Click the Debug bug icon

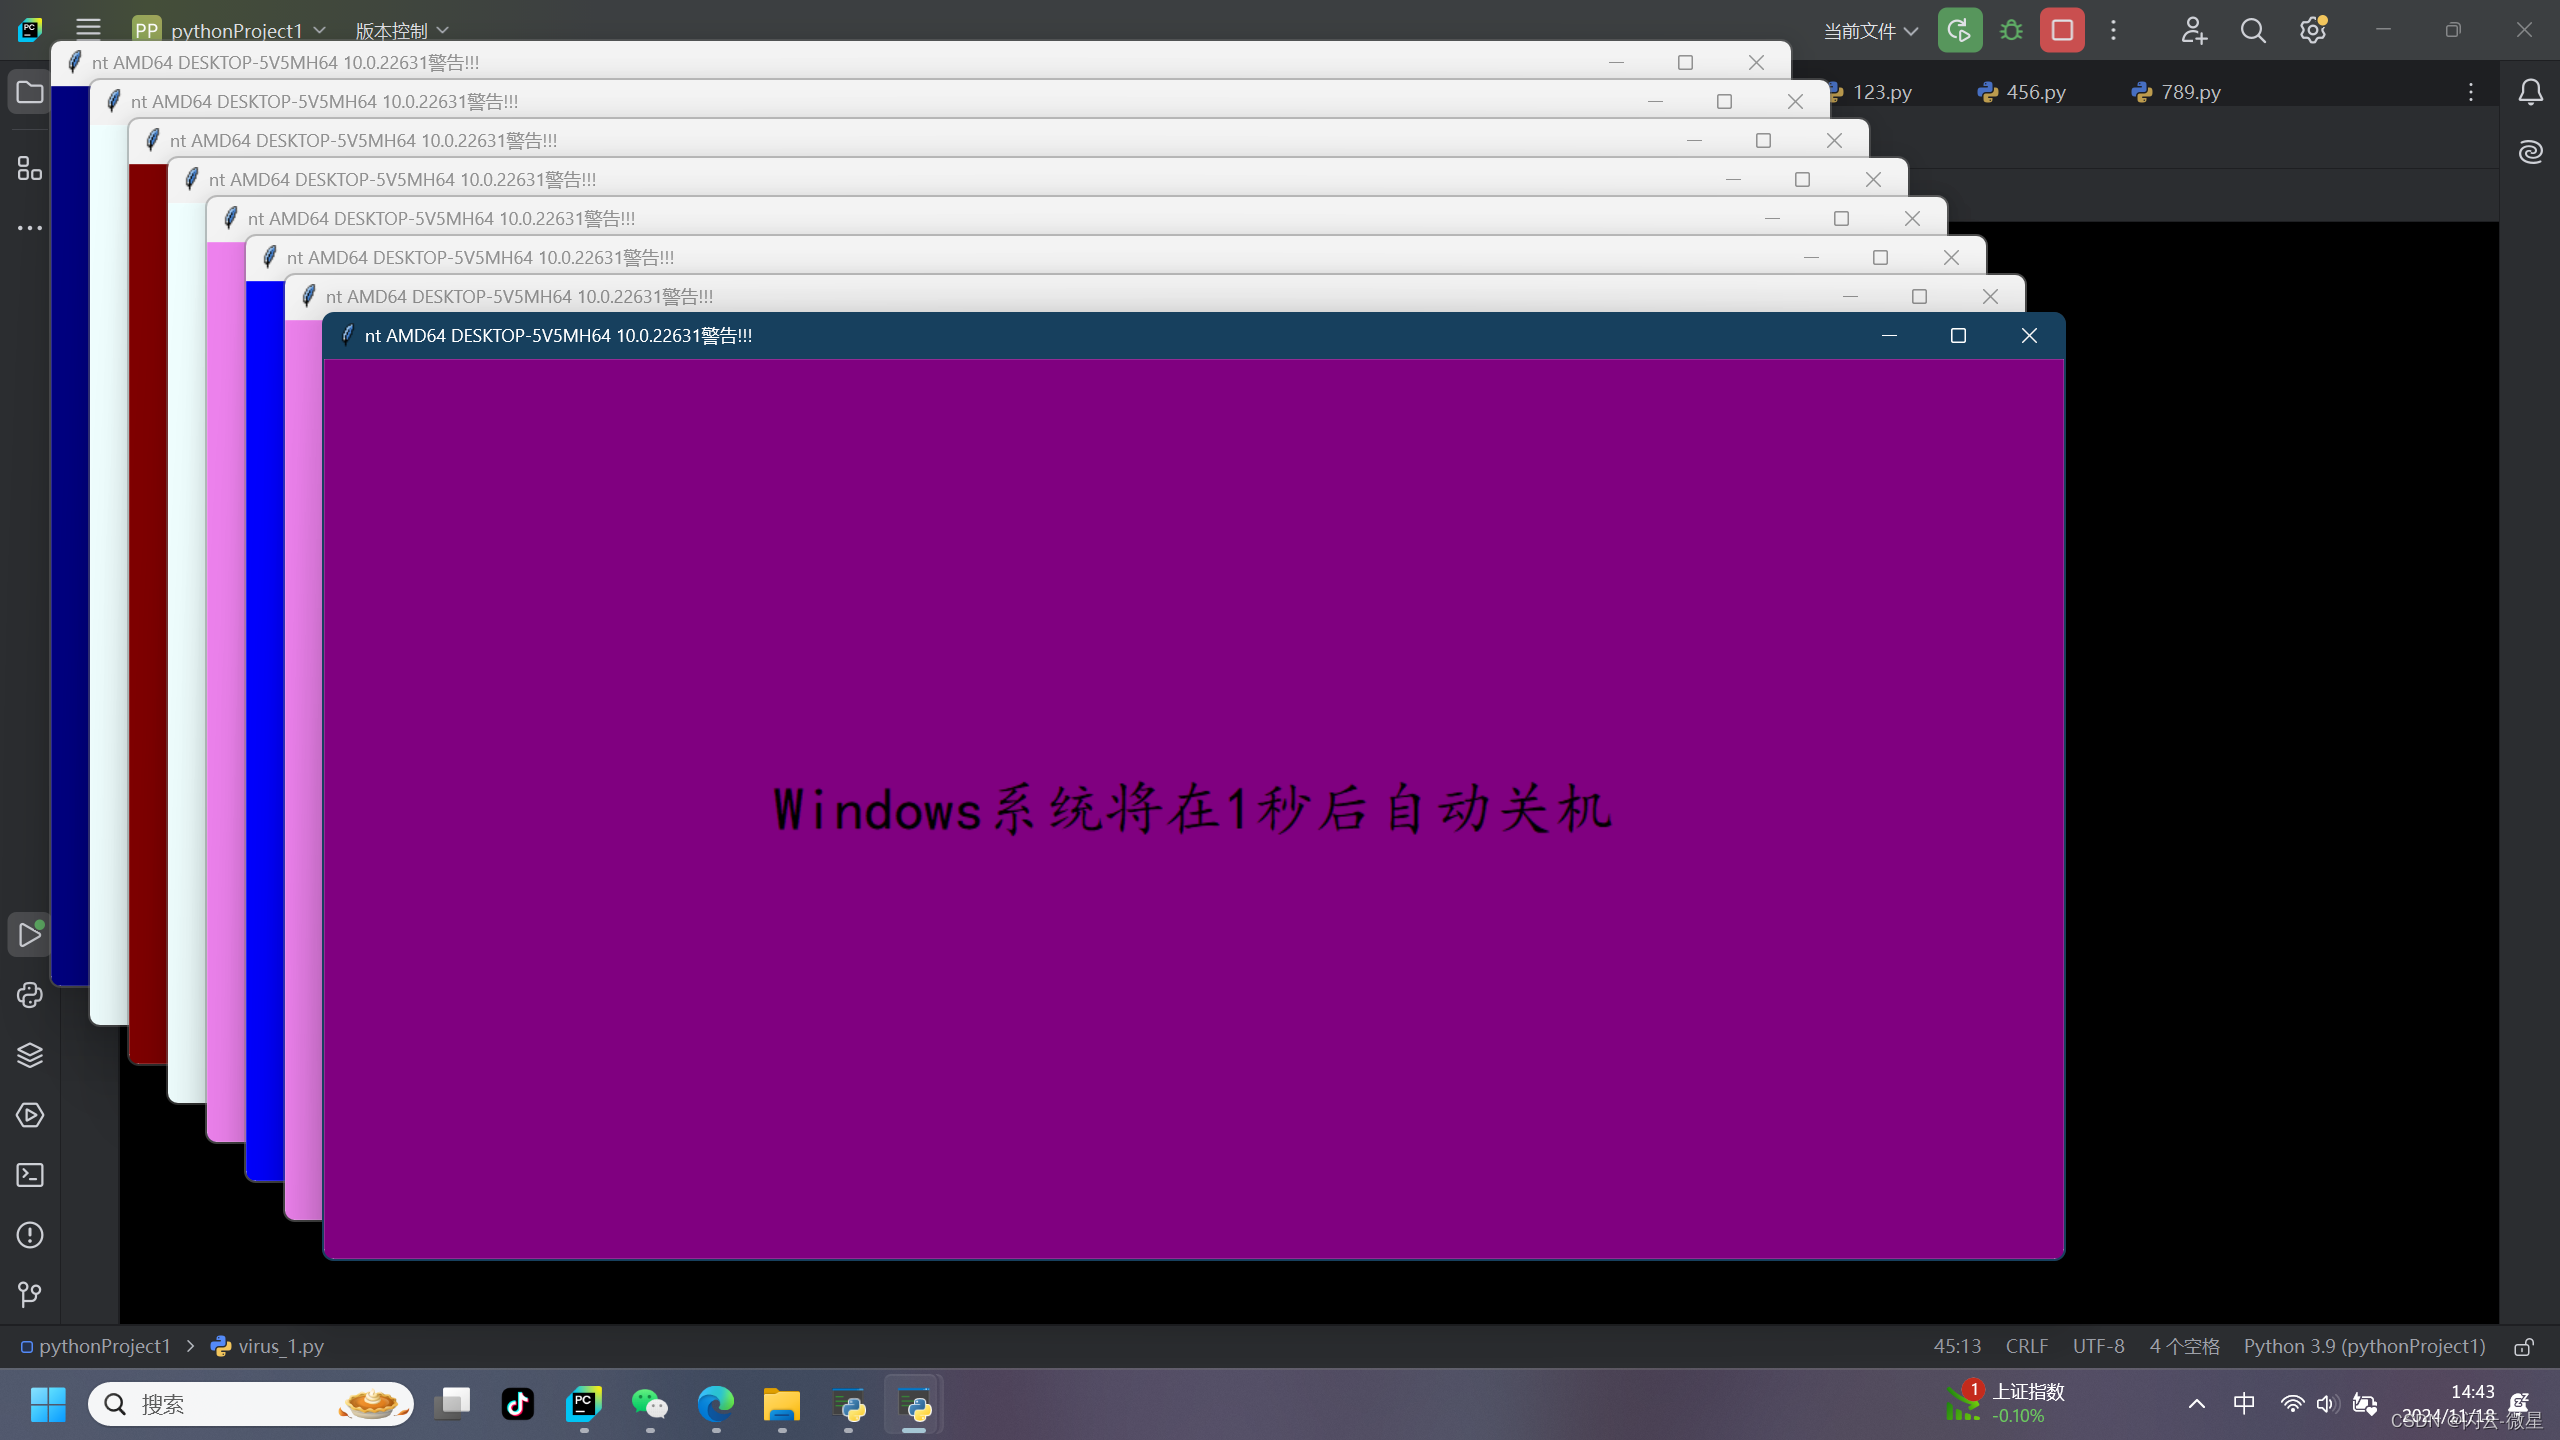point(2011,30)
